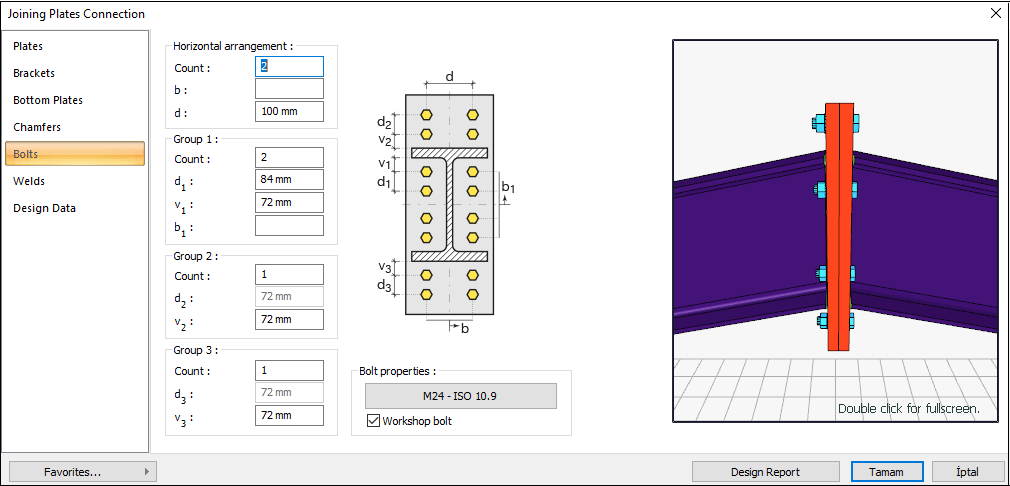Viewport: 1010px width, 486px height.
Task: Confirm with the Tamam button
Action: coord(887,472)
